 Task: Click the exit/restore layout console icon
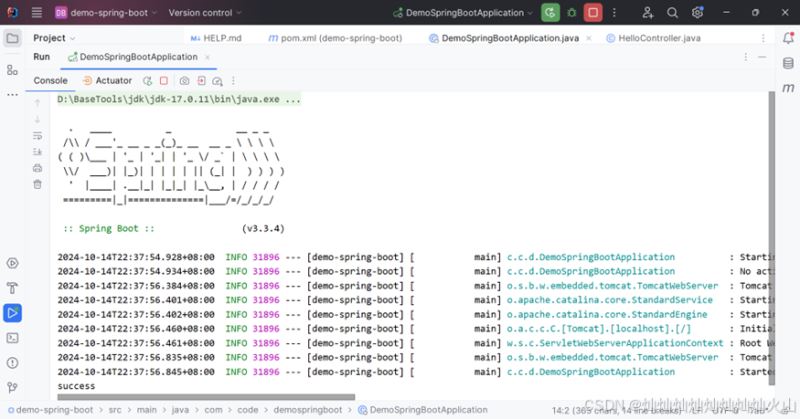point(202,81)
